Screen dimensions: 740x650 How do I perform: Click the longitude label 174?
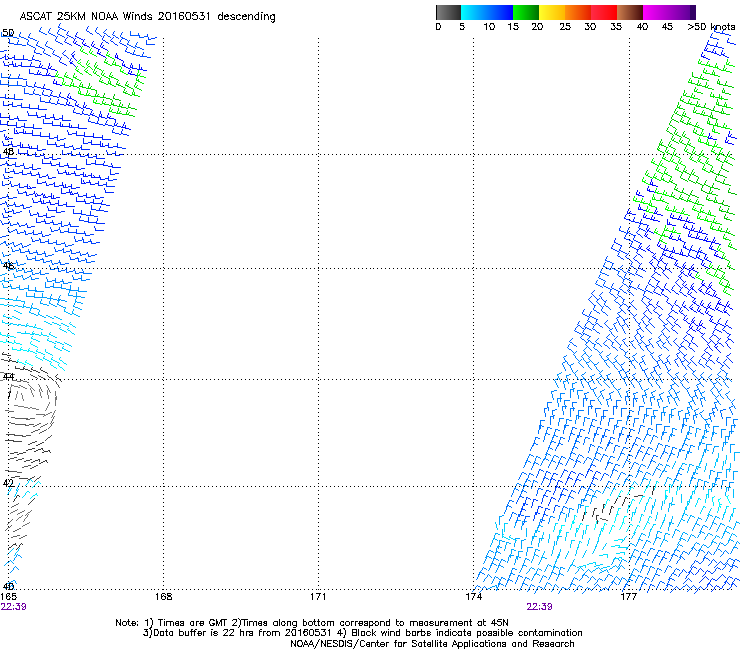473,597
